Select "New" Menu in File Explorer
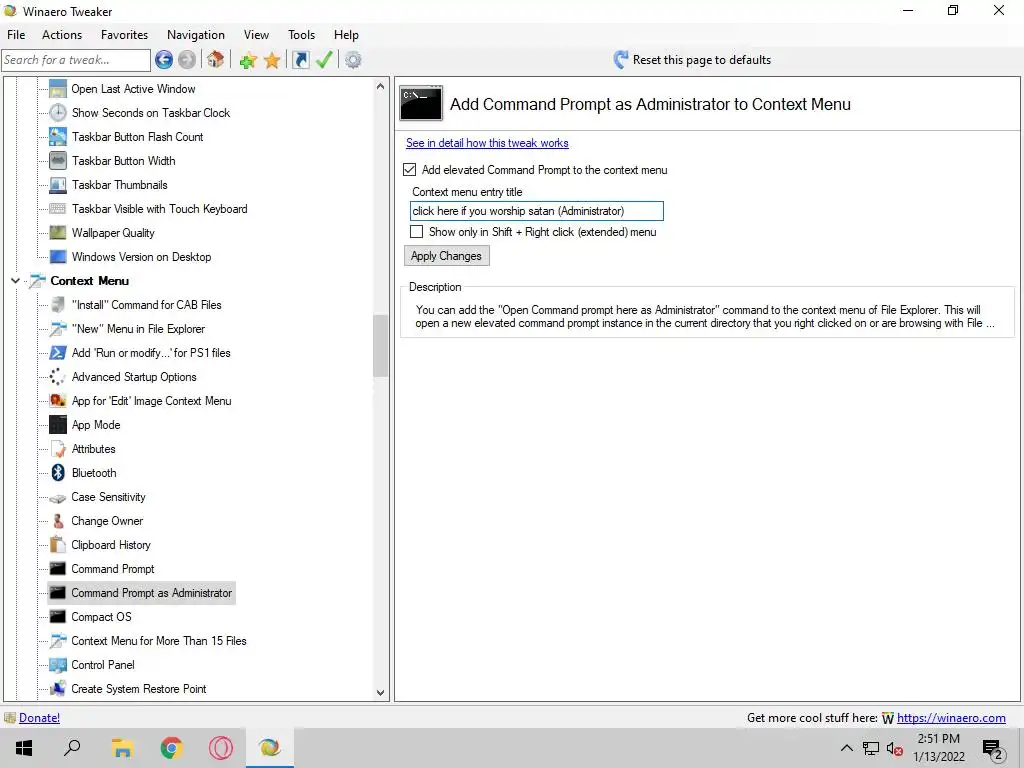Viewport: 1024px width, 768px height. 138,329
